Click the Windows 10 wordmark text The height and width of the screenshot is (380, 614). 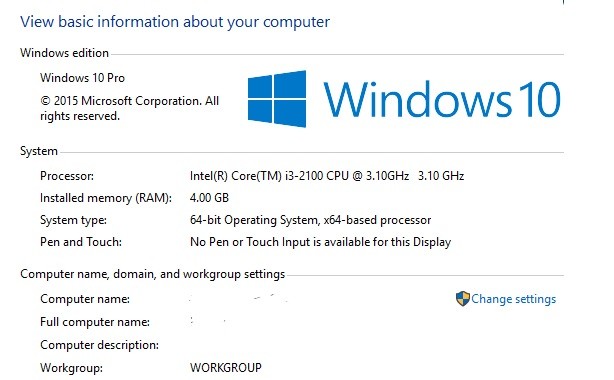(442, 100)
